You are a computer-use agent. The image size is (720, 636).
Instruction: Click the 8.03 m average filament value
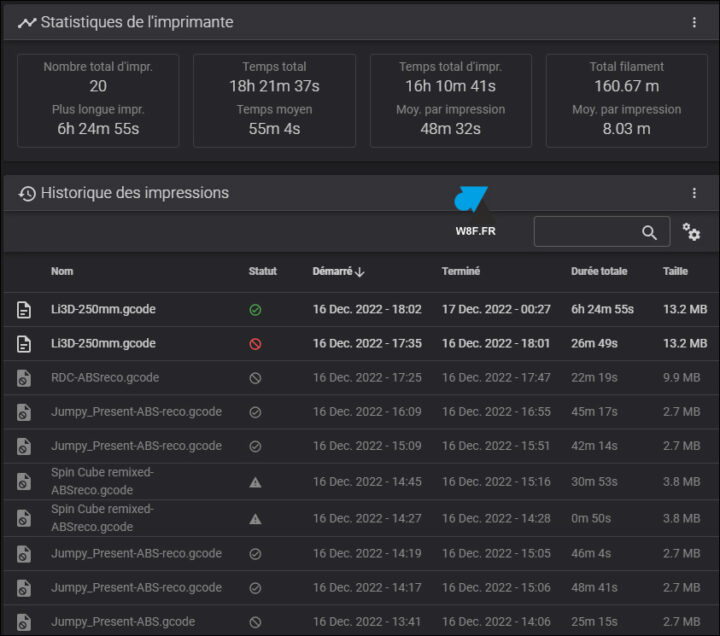tap(627, 129)
